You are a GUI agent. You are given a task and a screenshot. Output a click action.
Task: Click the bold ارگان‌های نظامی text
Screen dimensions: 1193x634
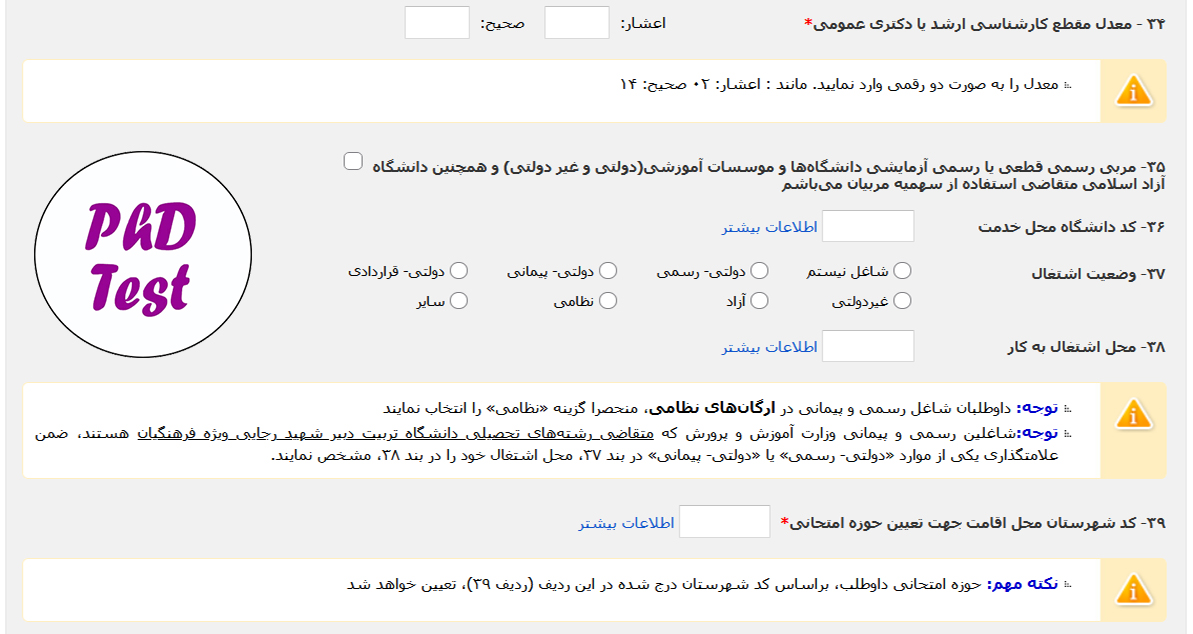[710, 409]
